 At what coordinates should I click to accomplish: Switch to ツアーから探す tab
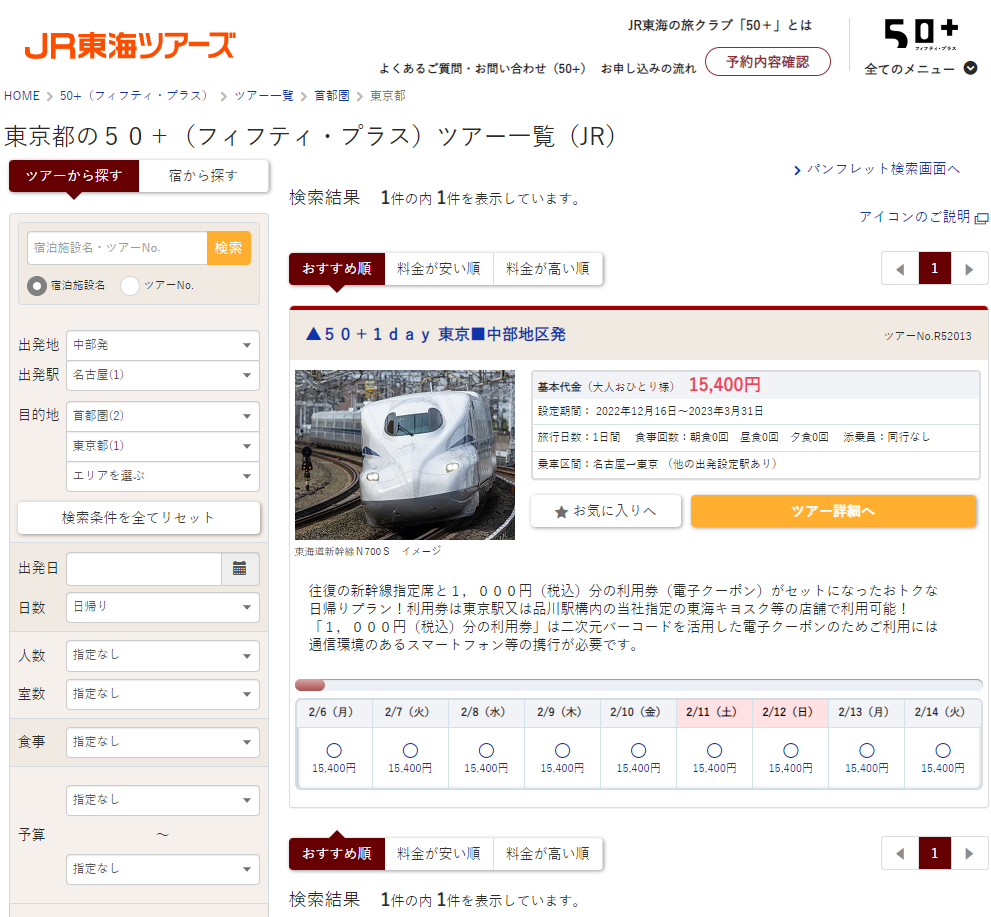click(x=74, y=176)
